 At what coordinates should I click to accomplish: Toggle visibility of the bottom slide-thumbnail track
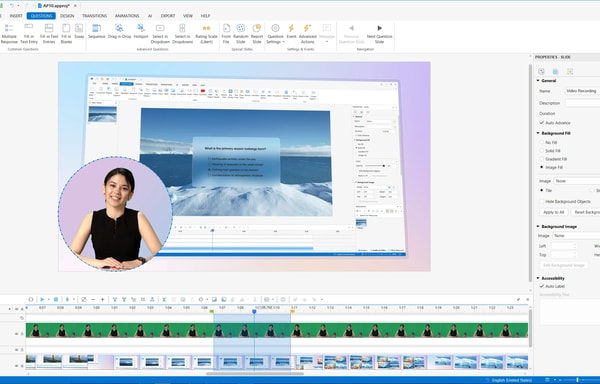(16, 366)
